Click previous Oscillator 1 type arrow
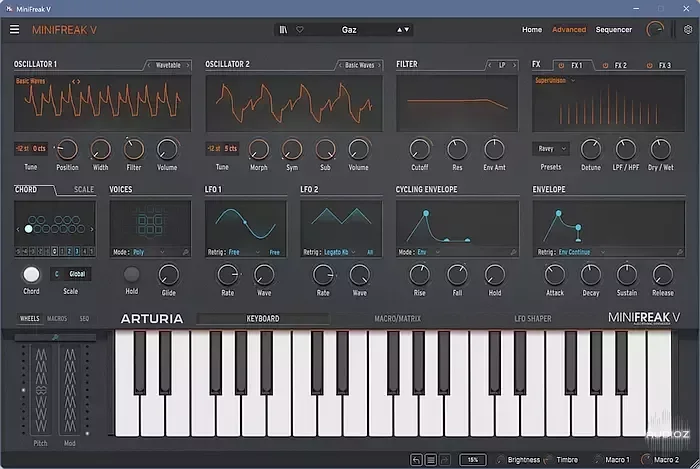 [149, 65]
